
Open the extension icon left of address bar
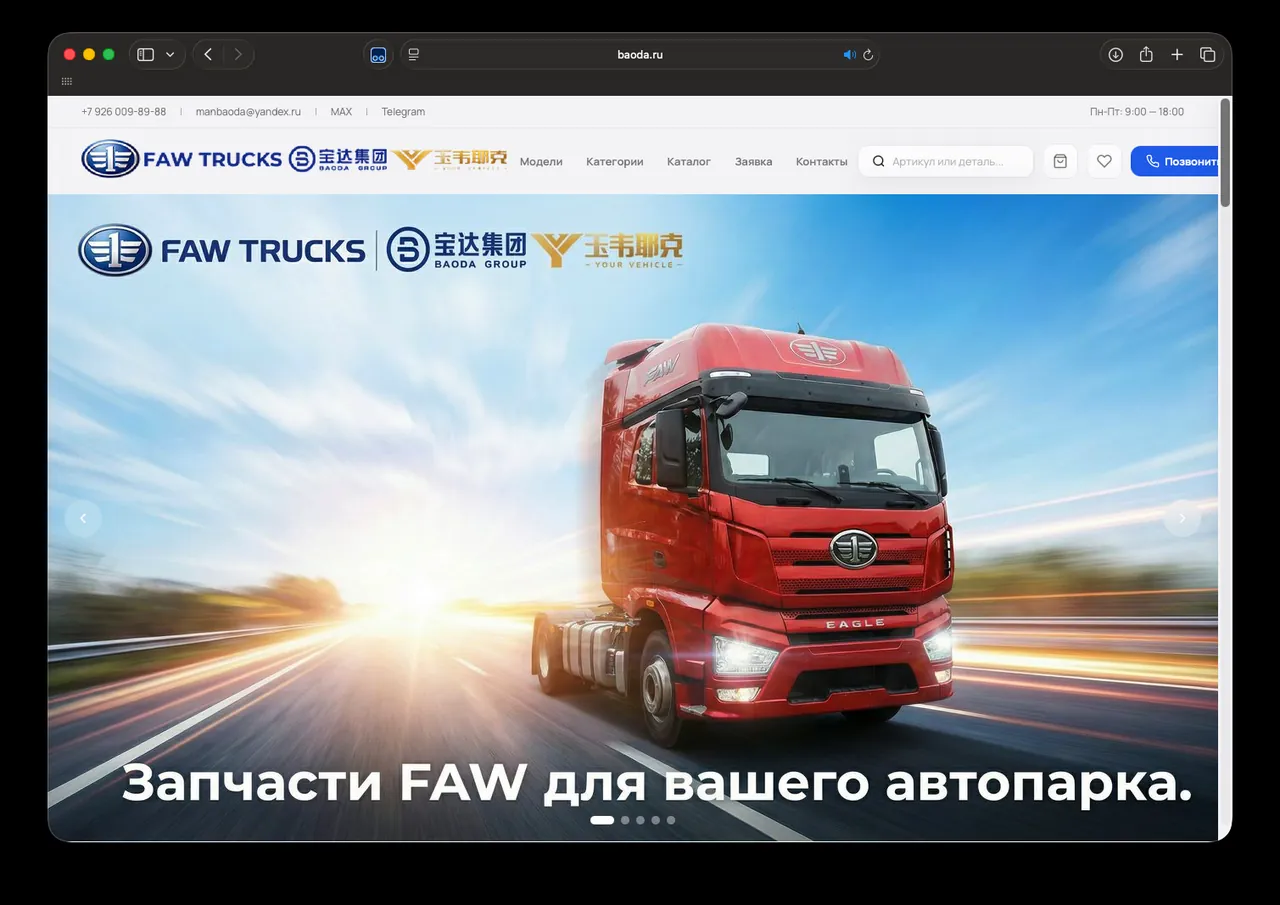[x=378, y=55]
